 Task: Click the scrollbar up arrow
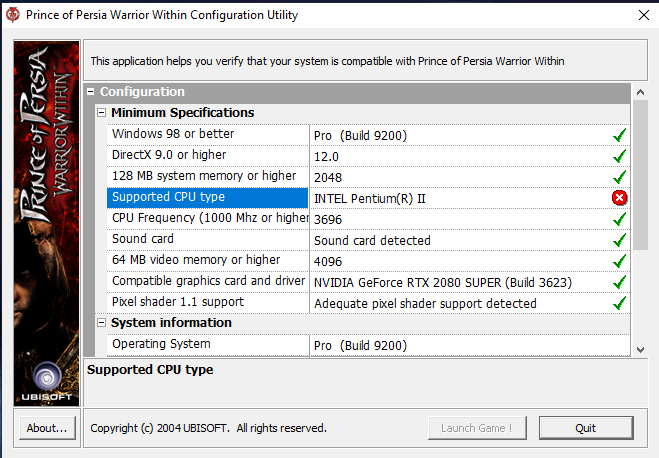tap(641, 92)
